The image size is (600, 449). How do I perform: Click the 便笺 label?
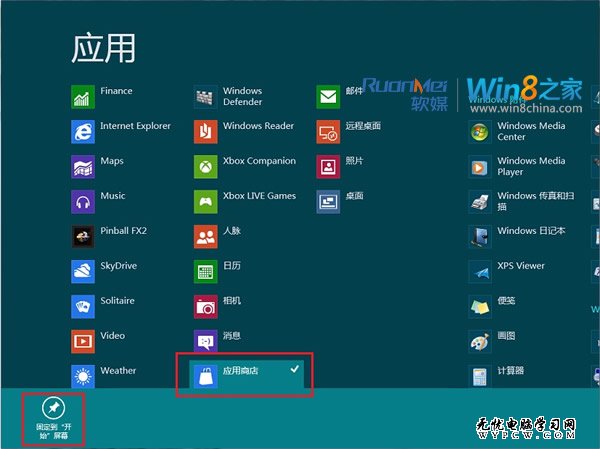[x=506, y=301]
